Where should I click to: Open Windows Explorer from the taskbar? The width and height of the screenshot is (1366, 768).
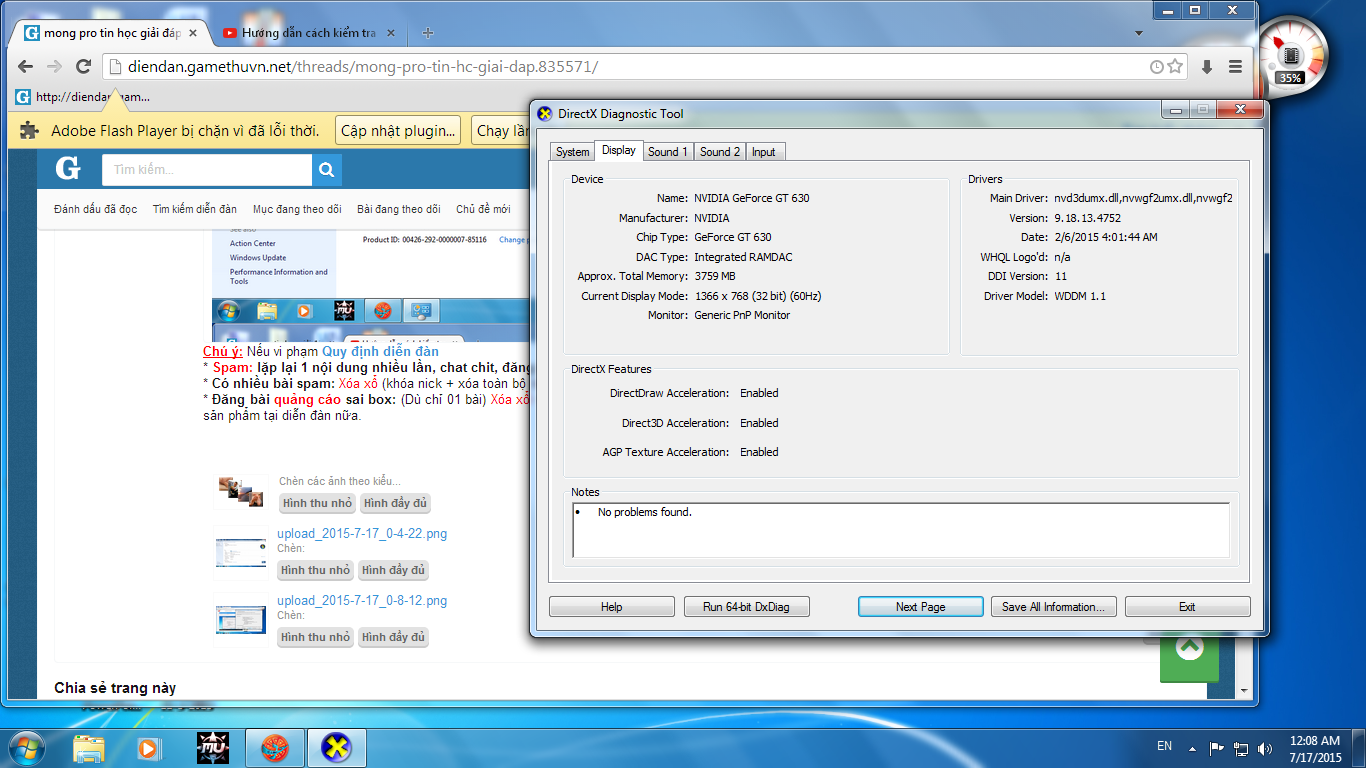(x=89, y=747)
